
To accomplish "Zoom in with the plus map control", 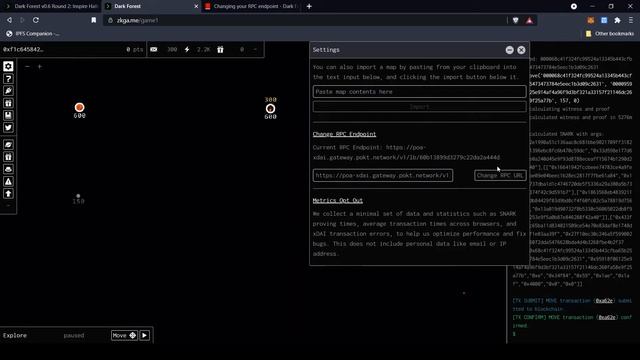I will click(40, 66).
